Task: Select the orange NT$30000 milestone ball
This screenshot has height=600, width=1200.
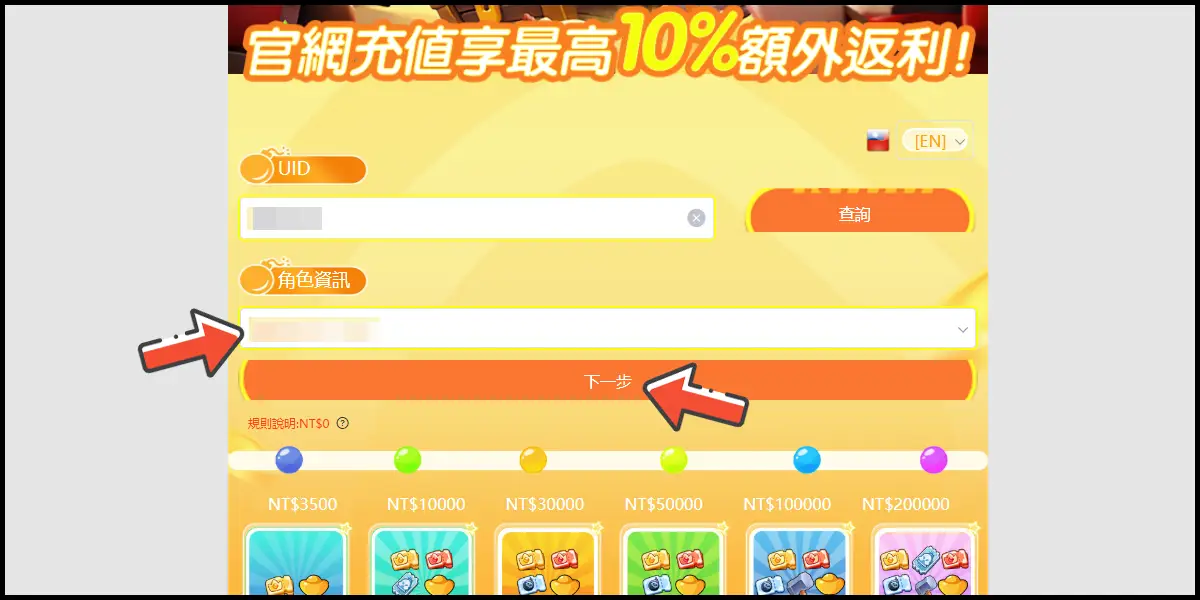Action: coord(533,460)
